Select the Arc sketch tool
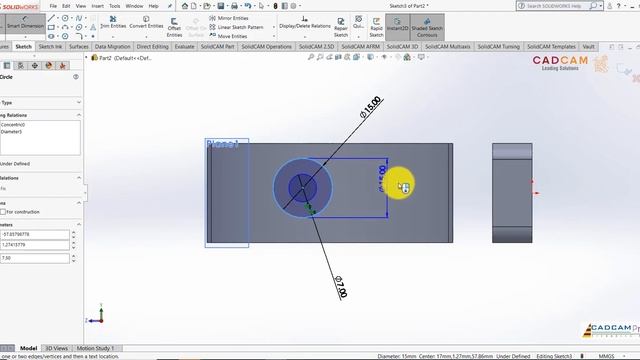Screen dimensions: 640x360 pos(65,27)
